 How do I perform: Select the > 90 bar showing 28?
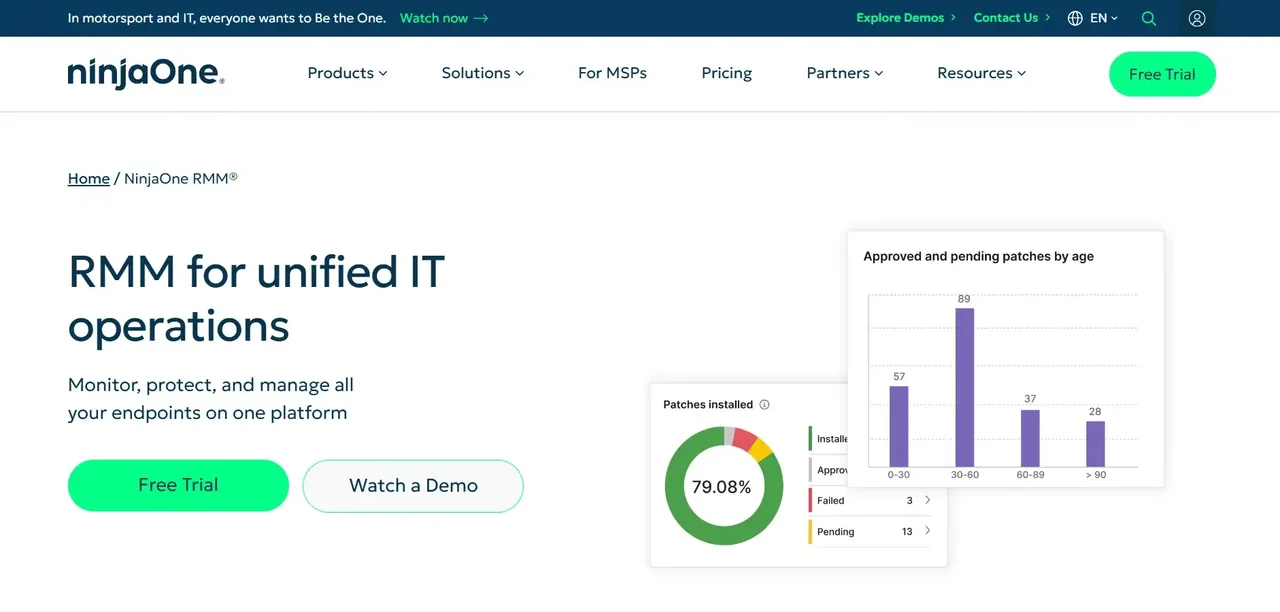1096,444
